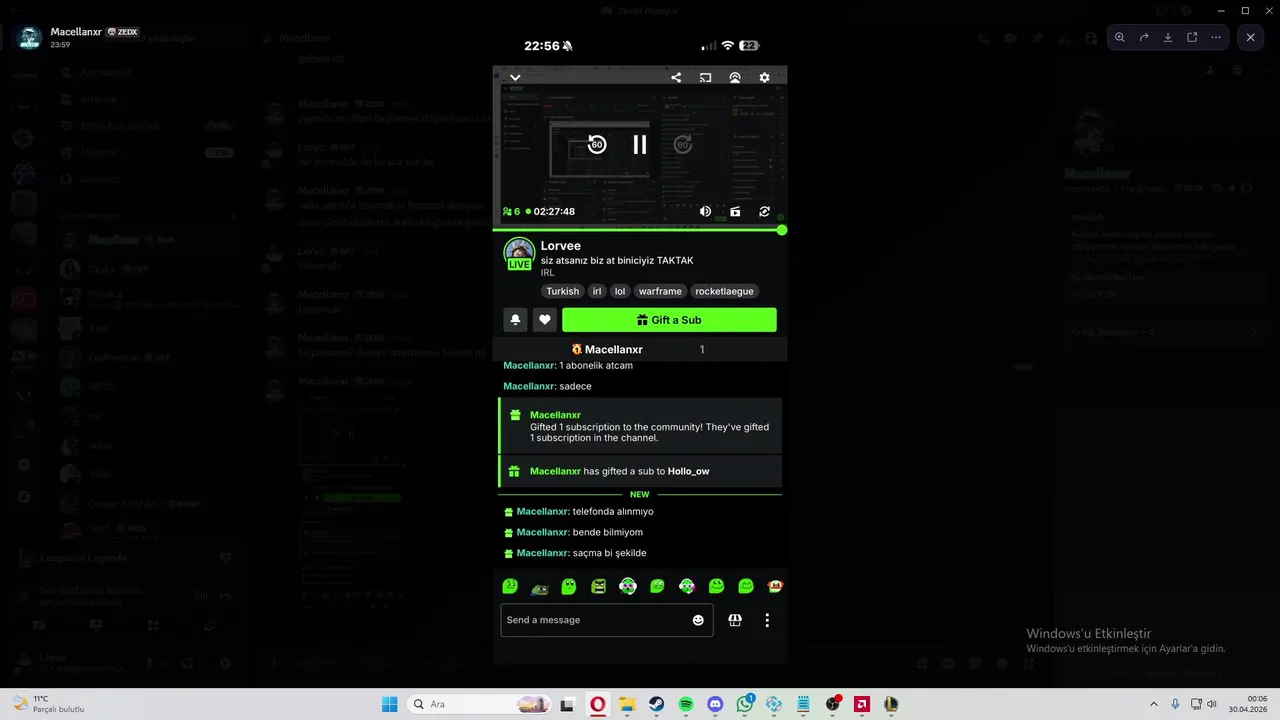1280x720 pixels.
Task: Open the chat three-dot options menu
Action: point(767,620)
